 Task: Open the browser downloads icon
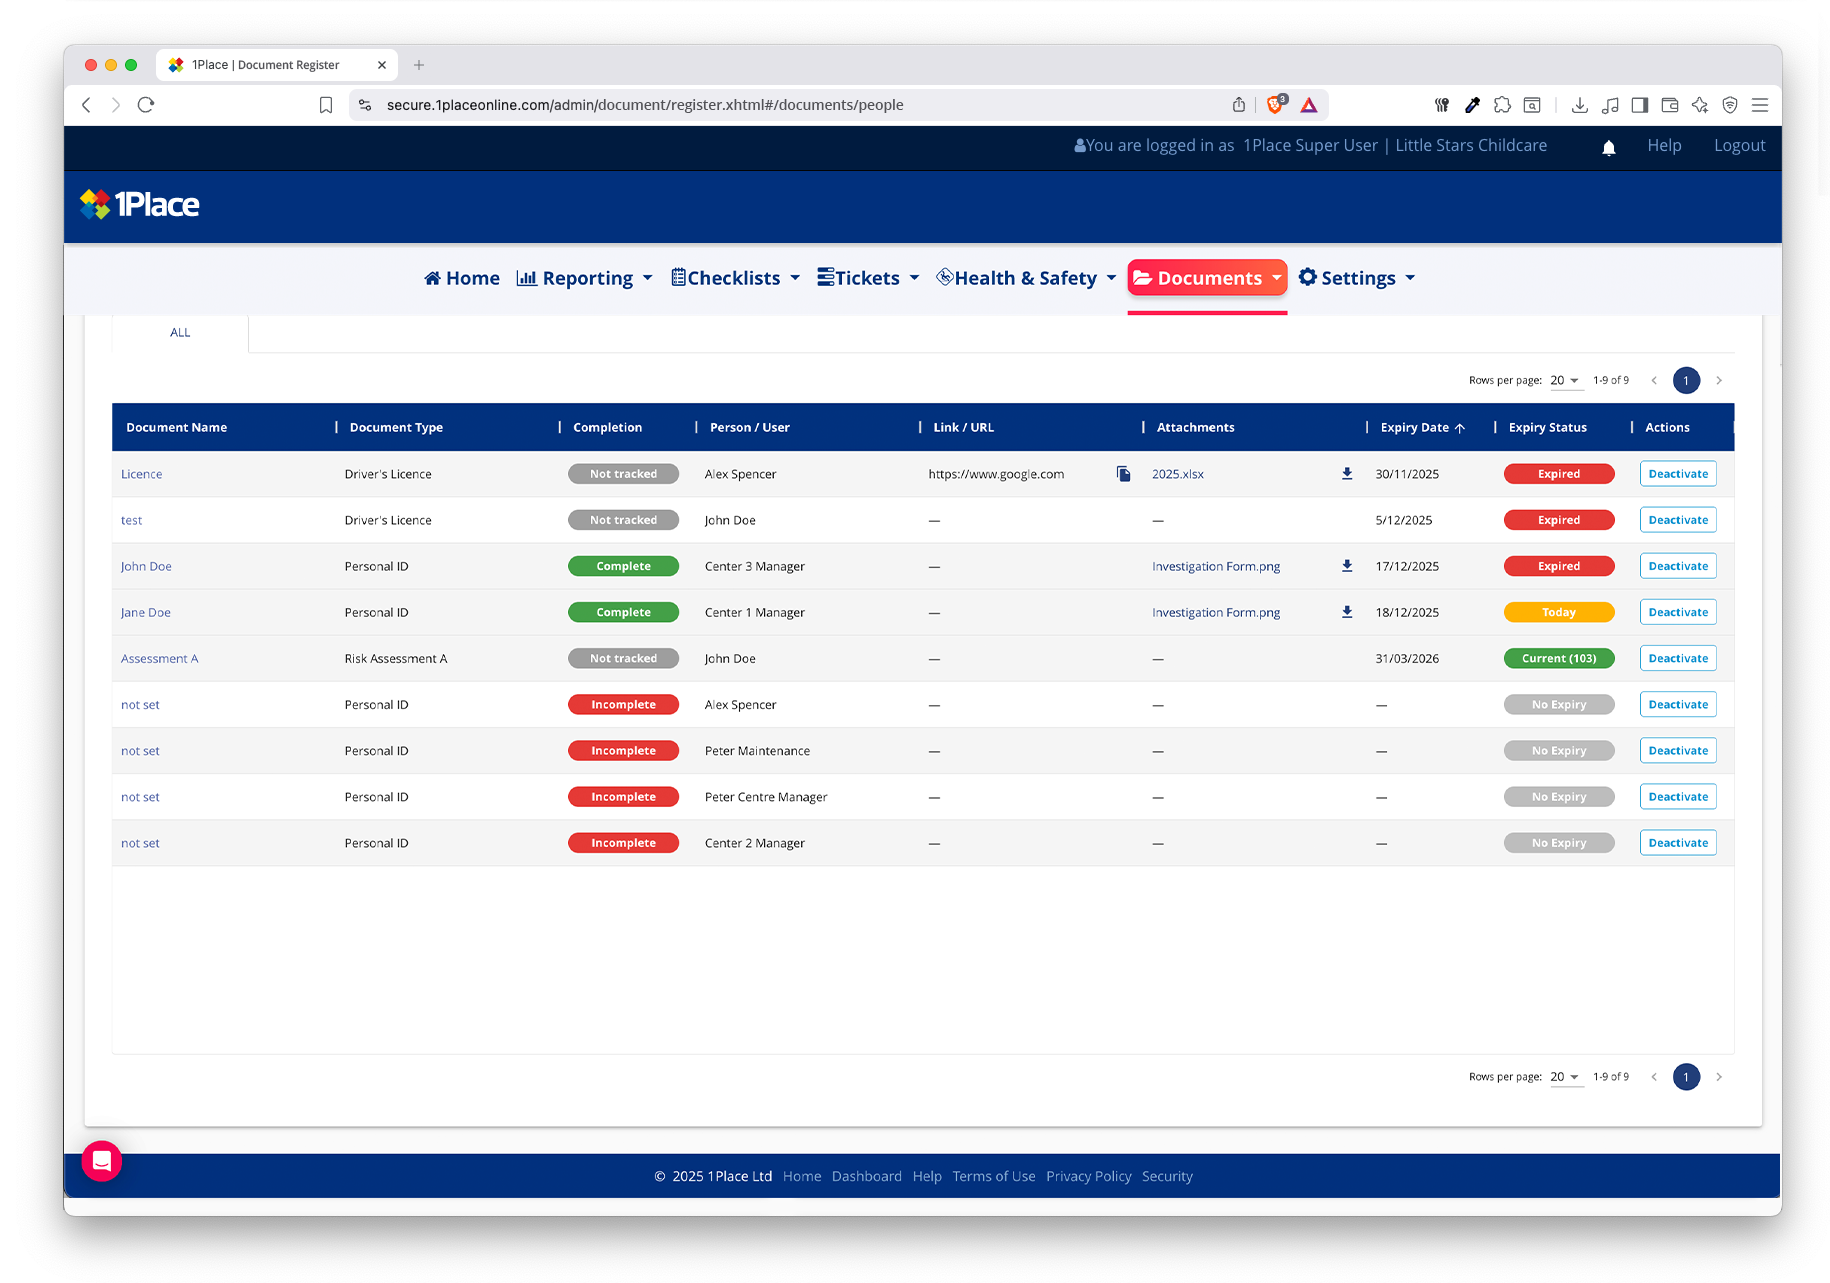point(1579,105)
